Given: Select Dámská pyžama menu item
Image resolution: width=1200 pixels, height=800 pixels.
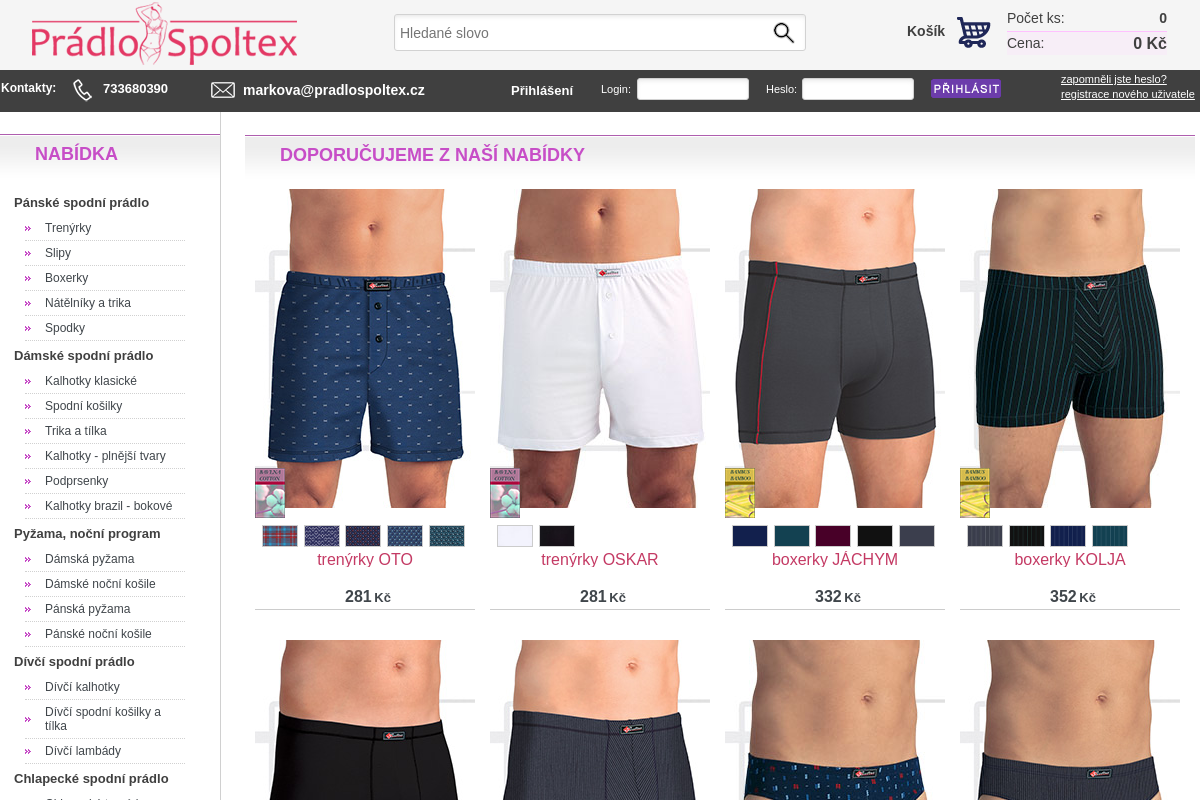Looking at the screenshot, I should tap(89, 559).
